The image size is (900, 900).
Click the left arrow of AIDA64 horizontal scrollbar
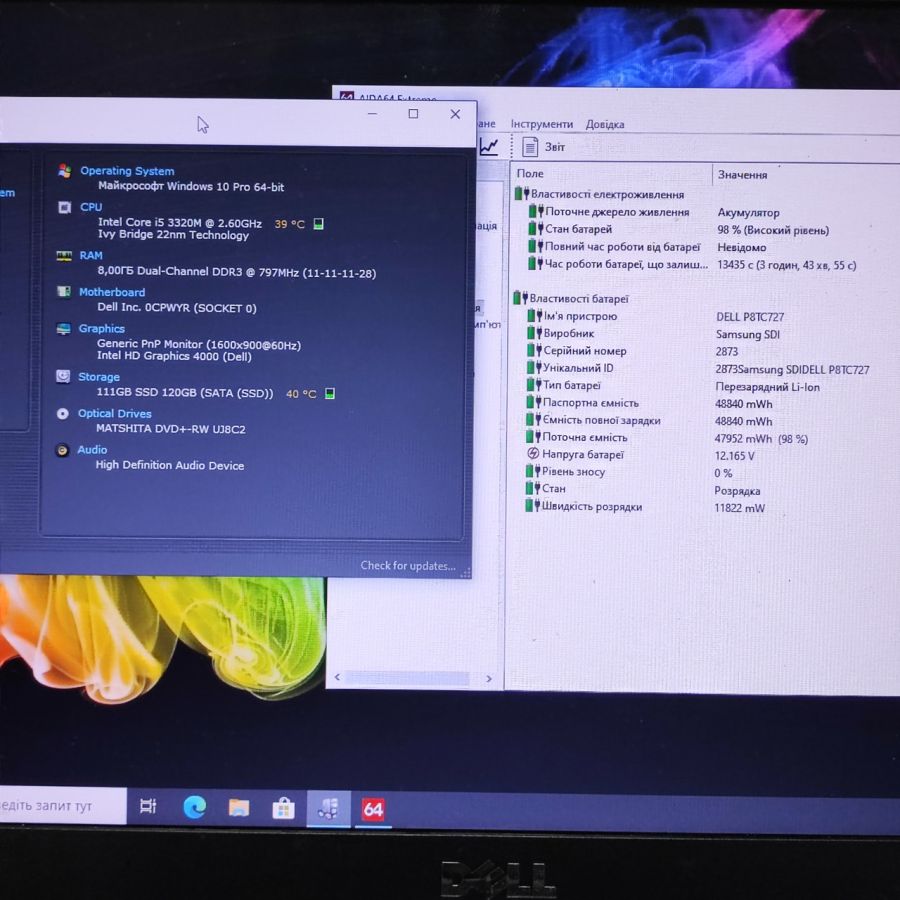click(x=337, y=677)
